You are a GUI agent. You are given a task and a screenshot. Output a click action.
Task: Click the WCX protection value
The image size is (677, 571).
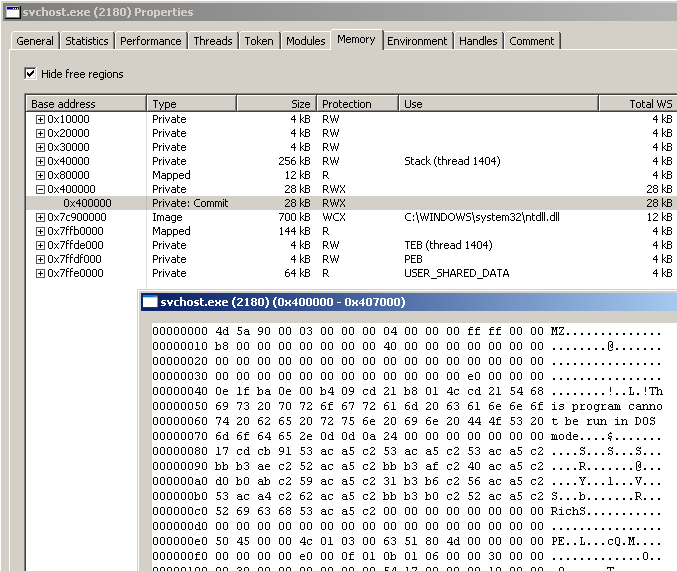334,217
